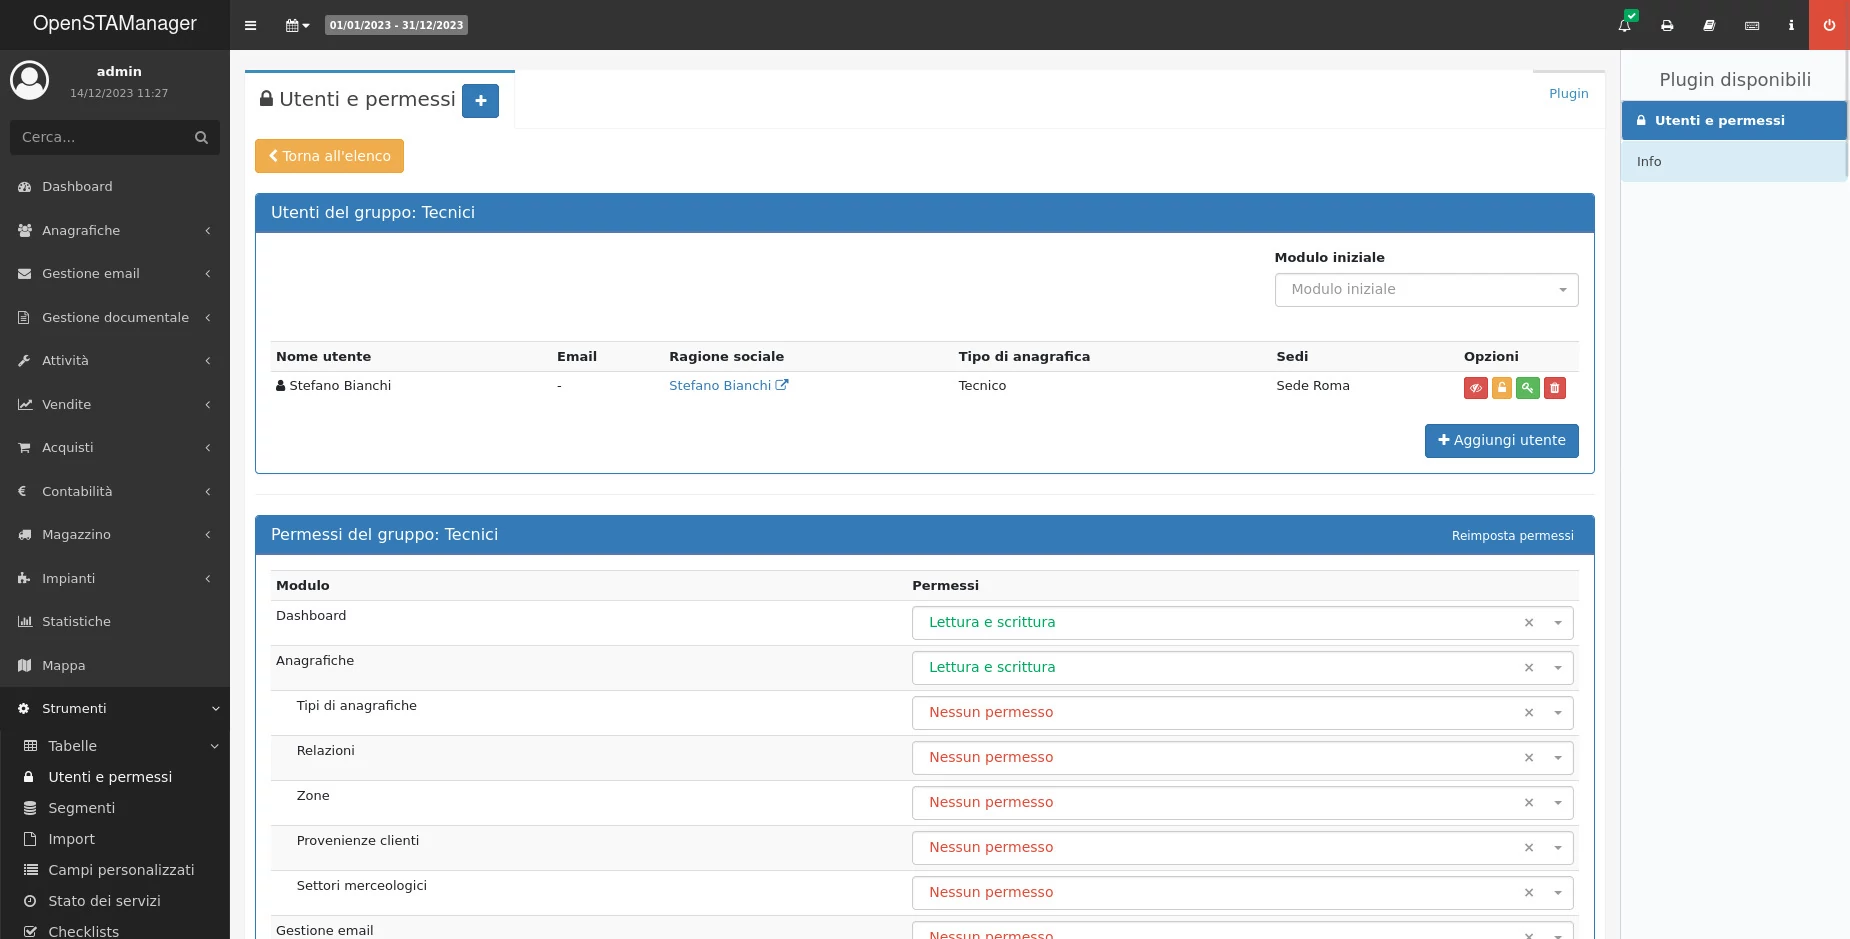Expand the Anagrafiche sidebar menu

click(x=115, y=230)
